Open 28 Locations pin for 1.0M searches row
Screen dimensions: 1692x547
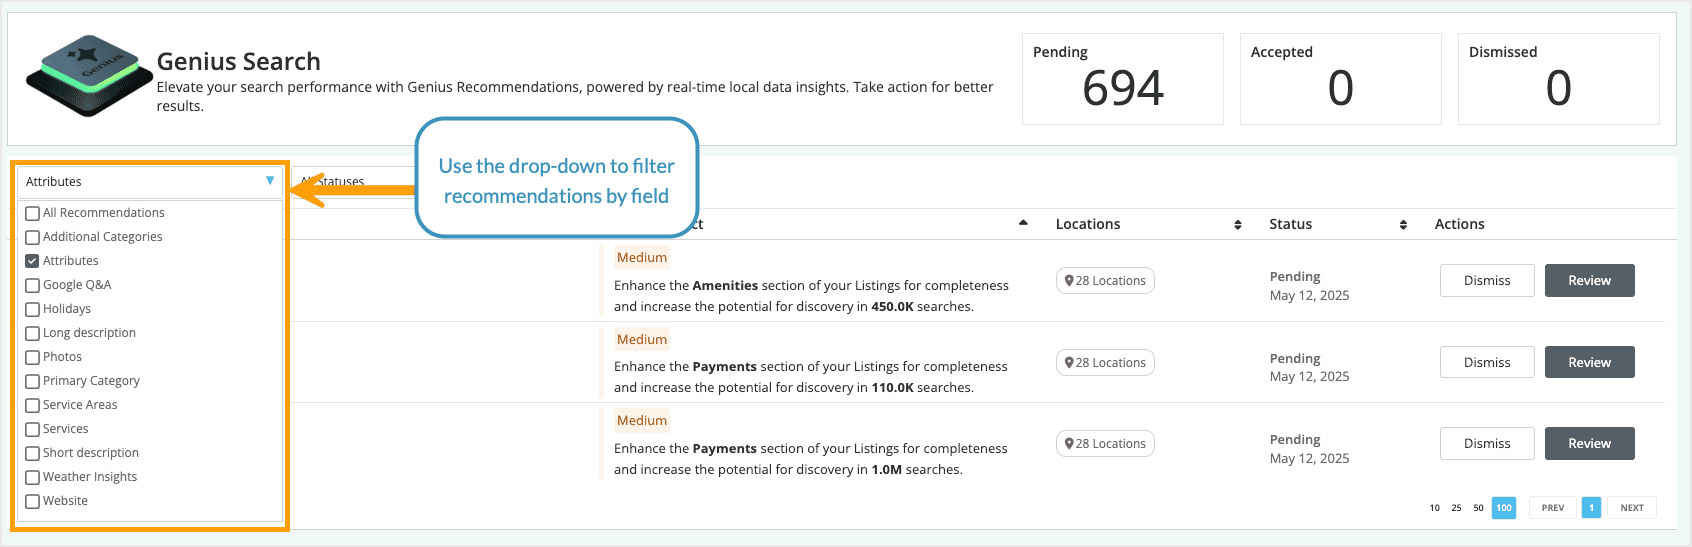1105,444
